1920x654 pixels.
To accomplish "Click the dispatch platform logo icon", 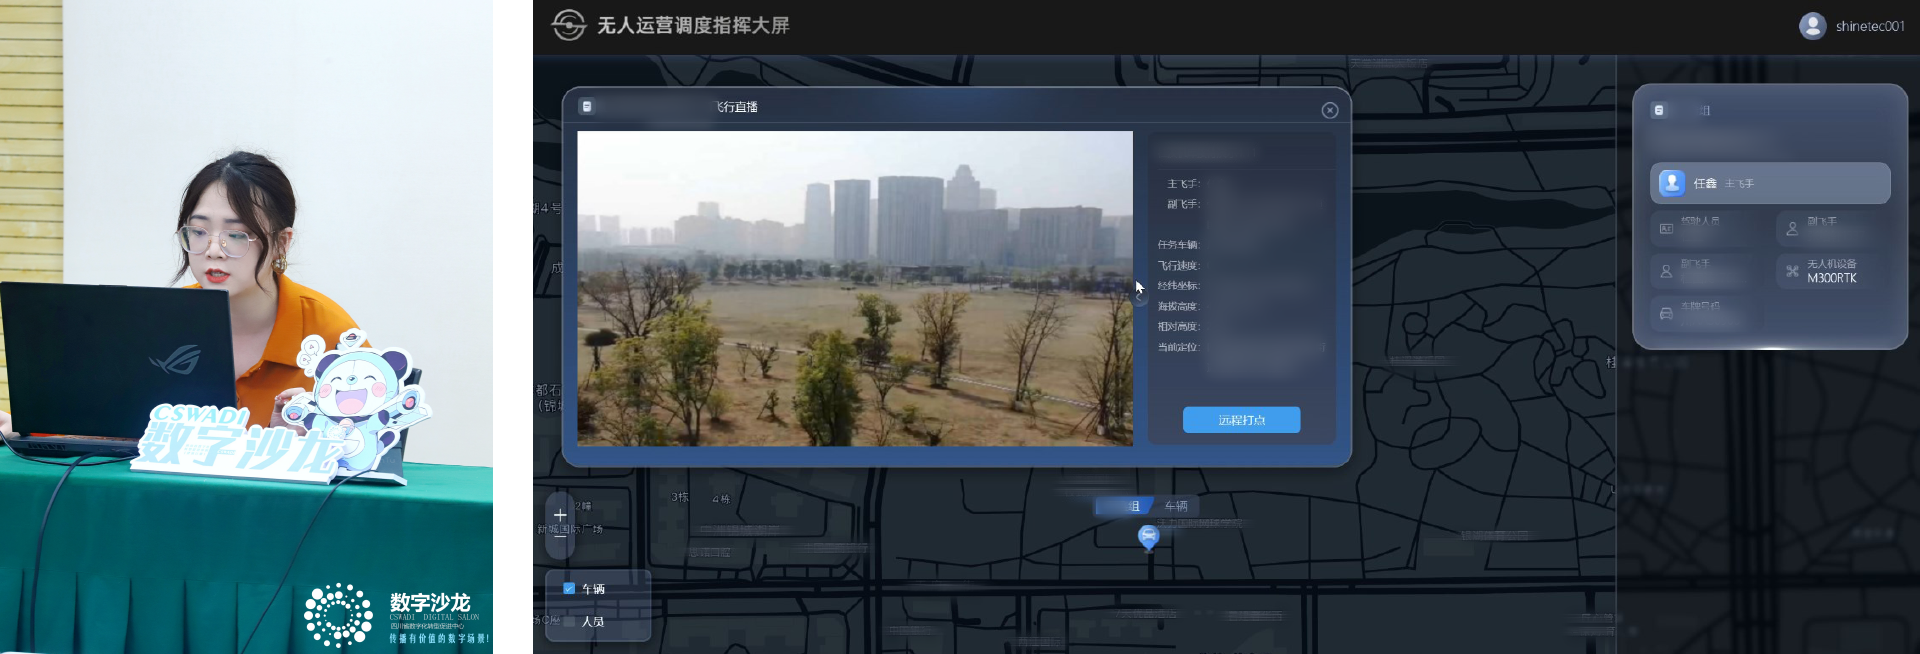I will click(568, 25).
